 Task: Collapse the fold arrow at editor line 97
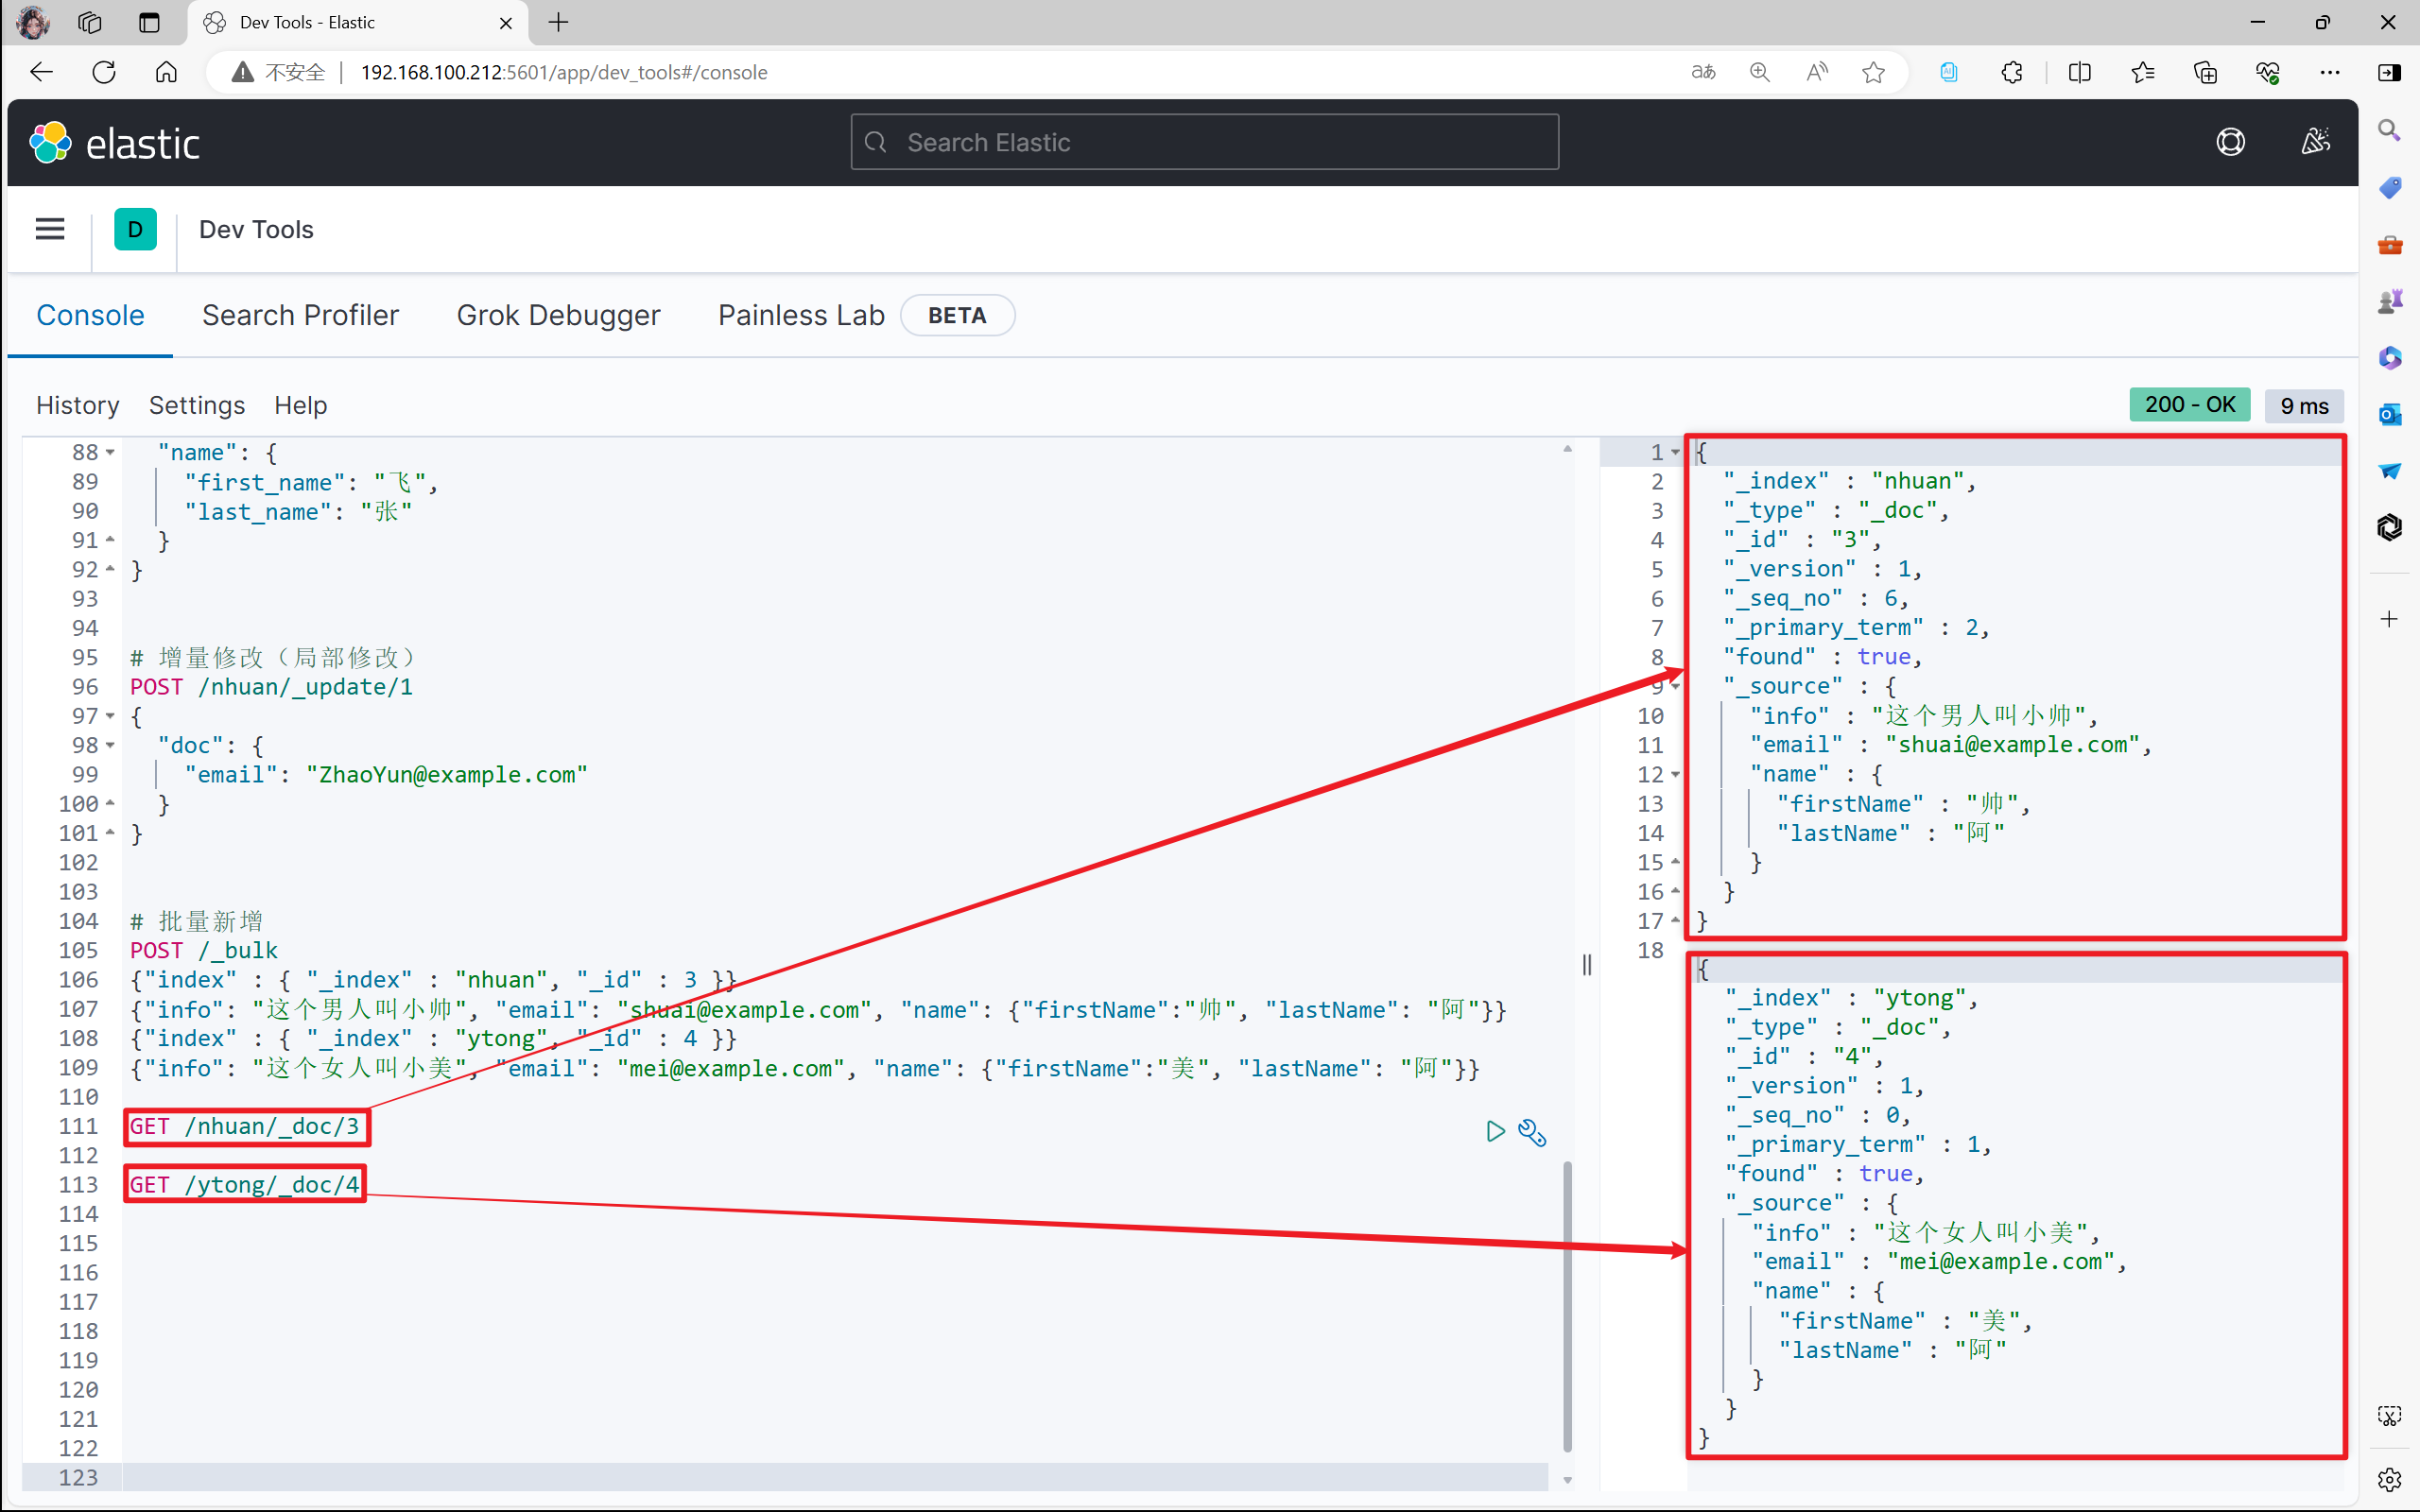110,716
